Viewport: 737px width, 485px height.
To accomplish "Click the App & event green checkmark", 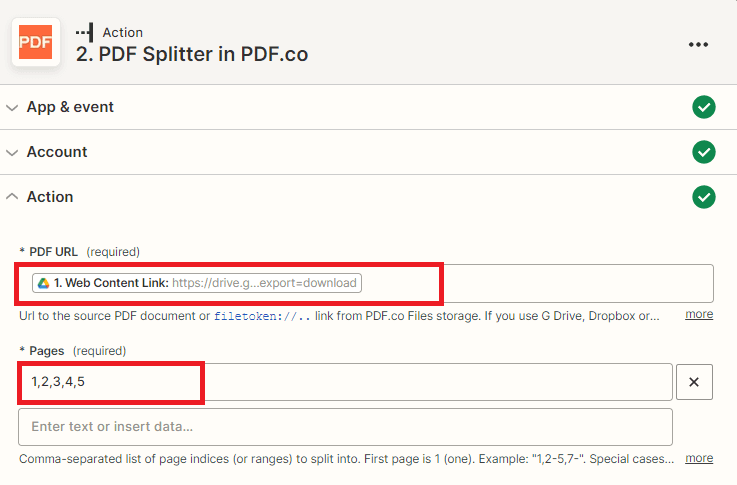I will (x=704, y=107).
